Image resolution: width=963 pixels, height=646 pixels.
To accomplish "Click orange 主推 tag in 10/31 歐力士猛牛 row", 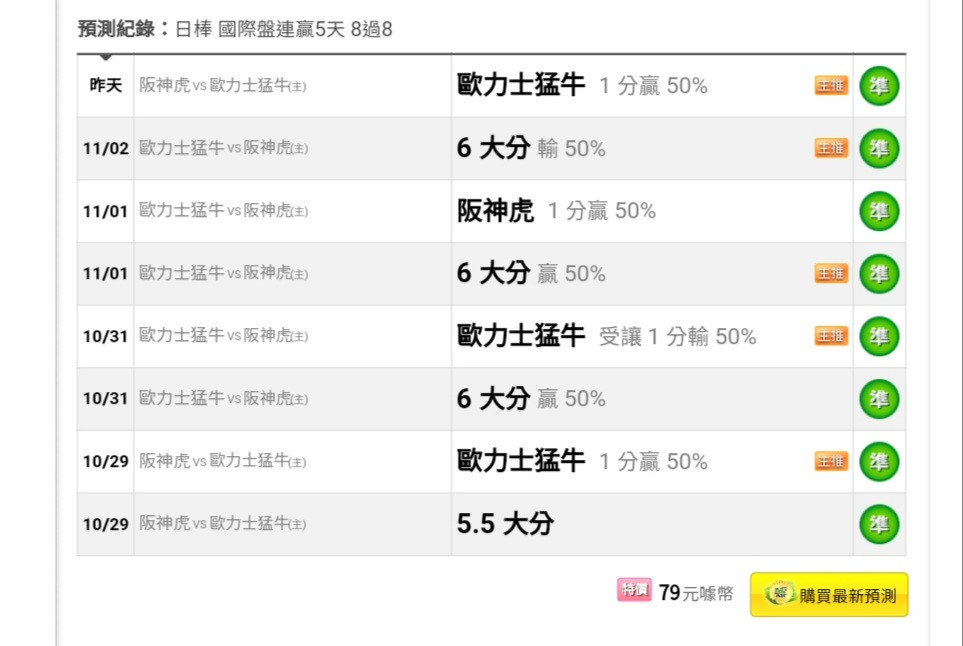I will [831, 336].
